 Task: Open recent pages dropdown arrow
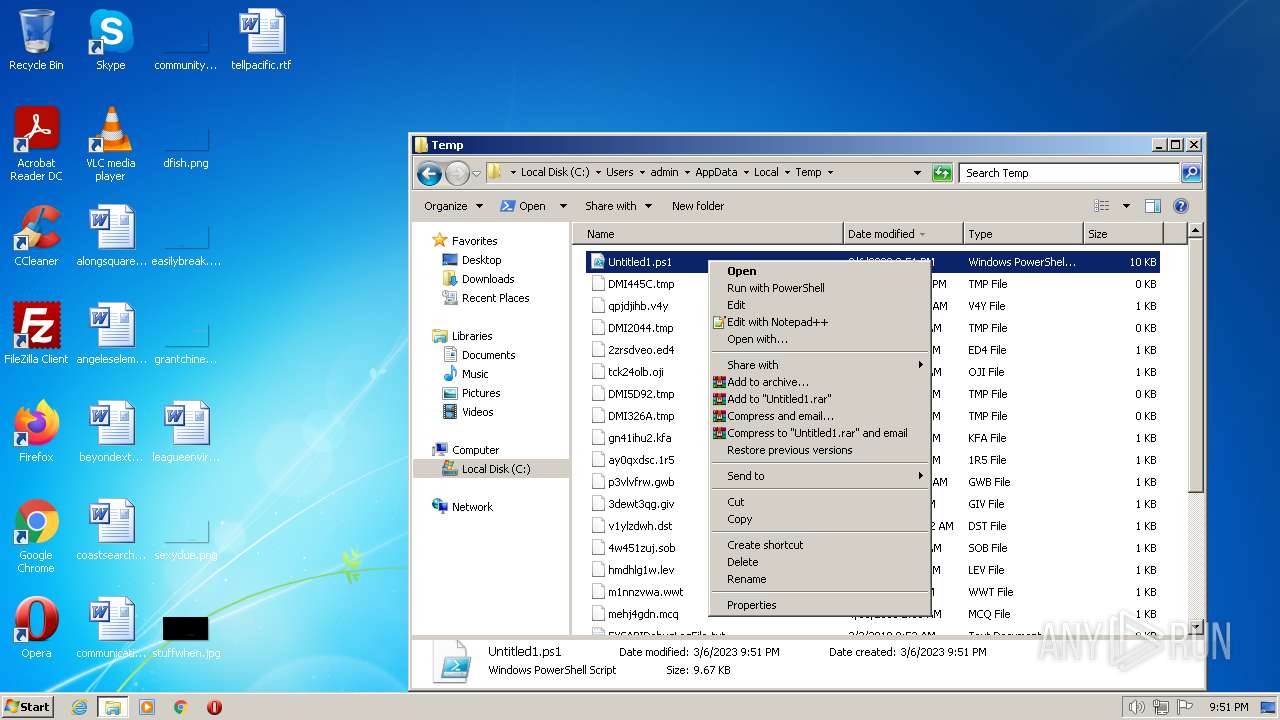coord(477,173)
